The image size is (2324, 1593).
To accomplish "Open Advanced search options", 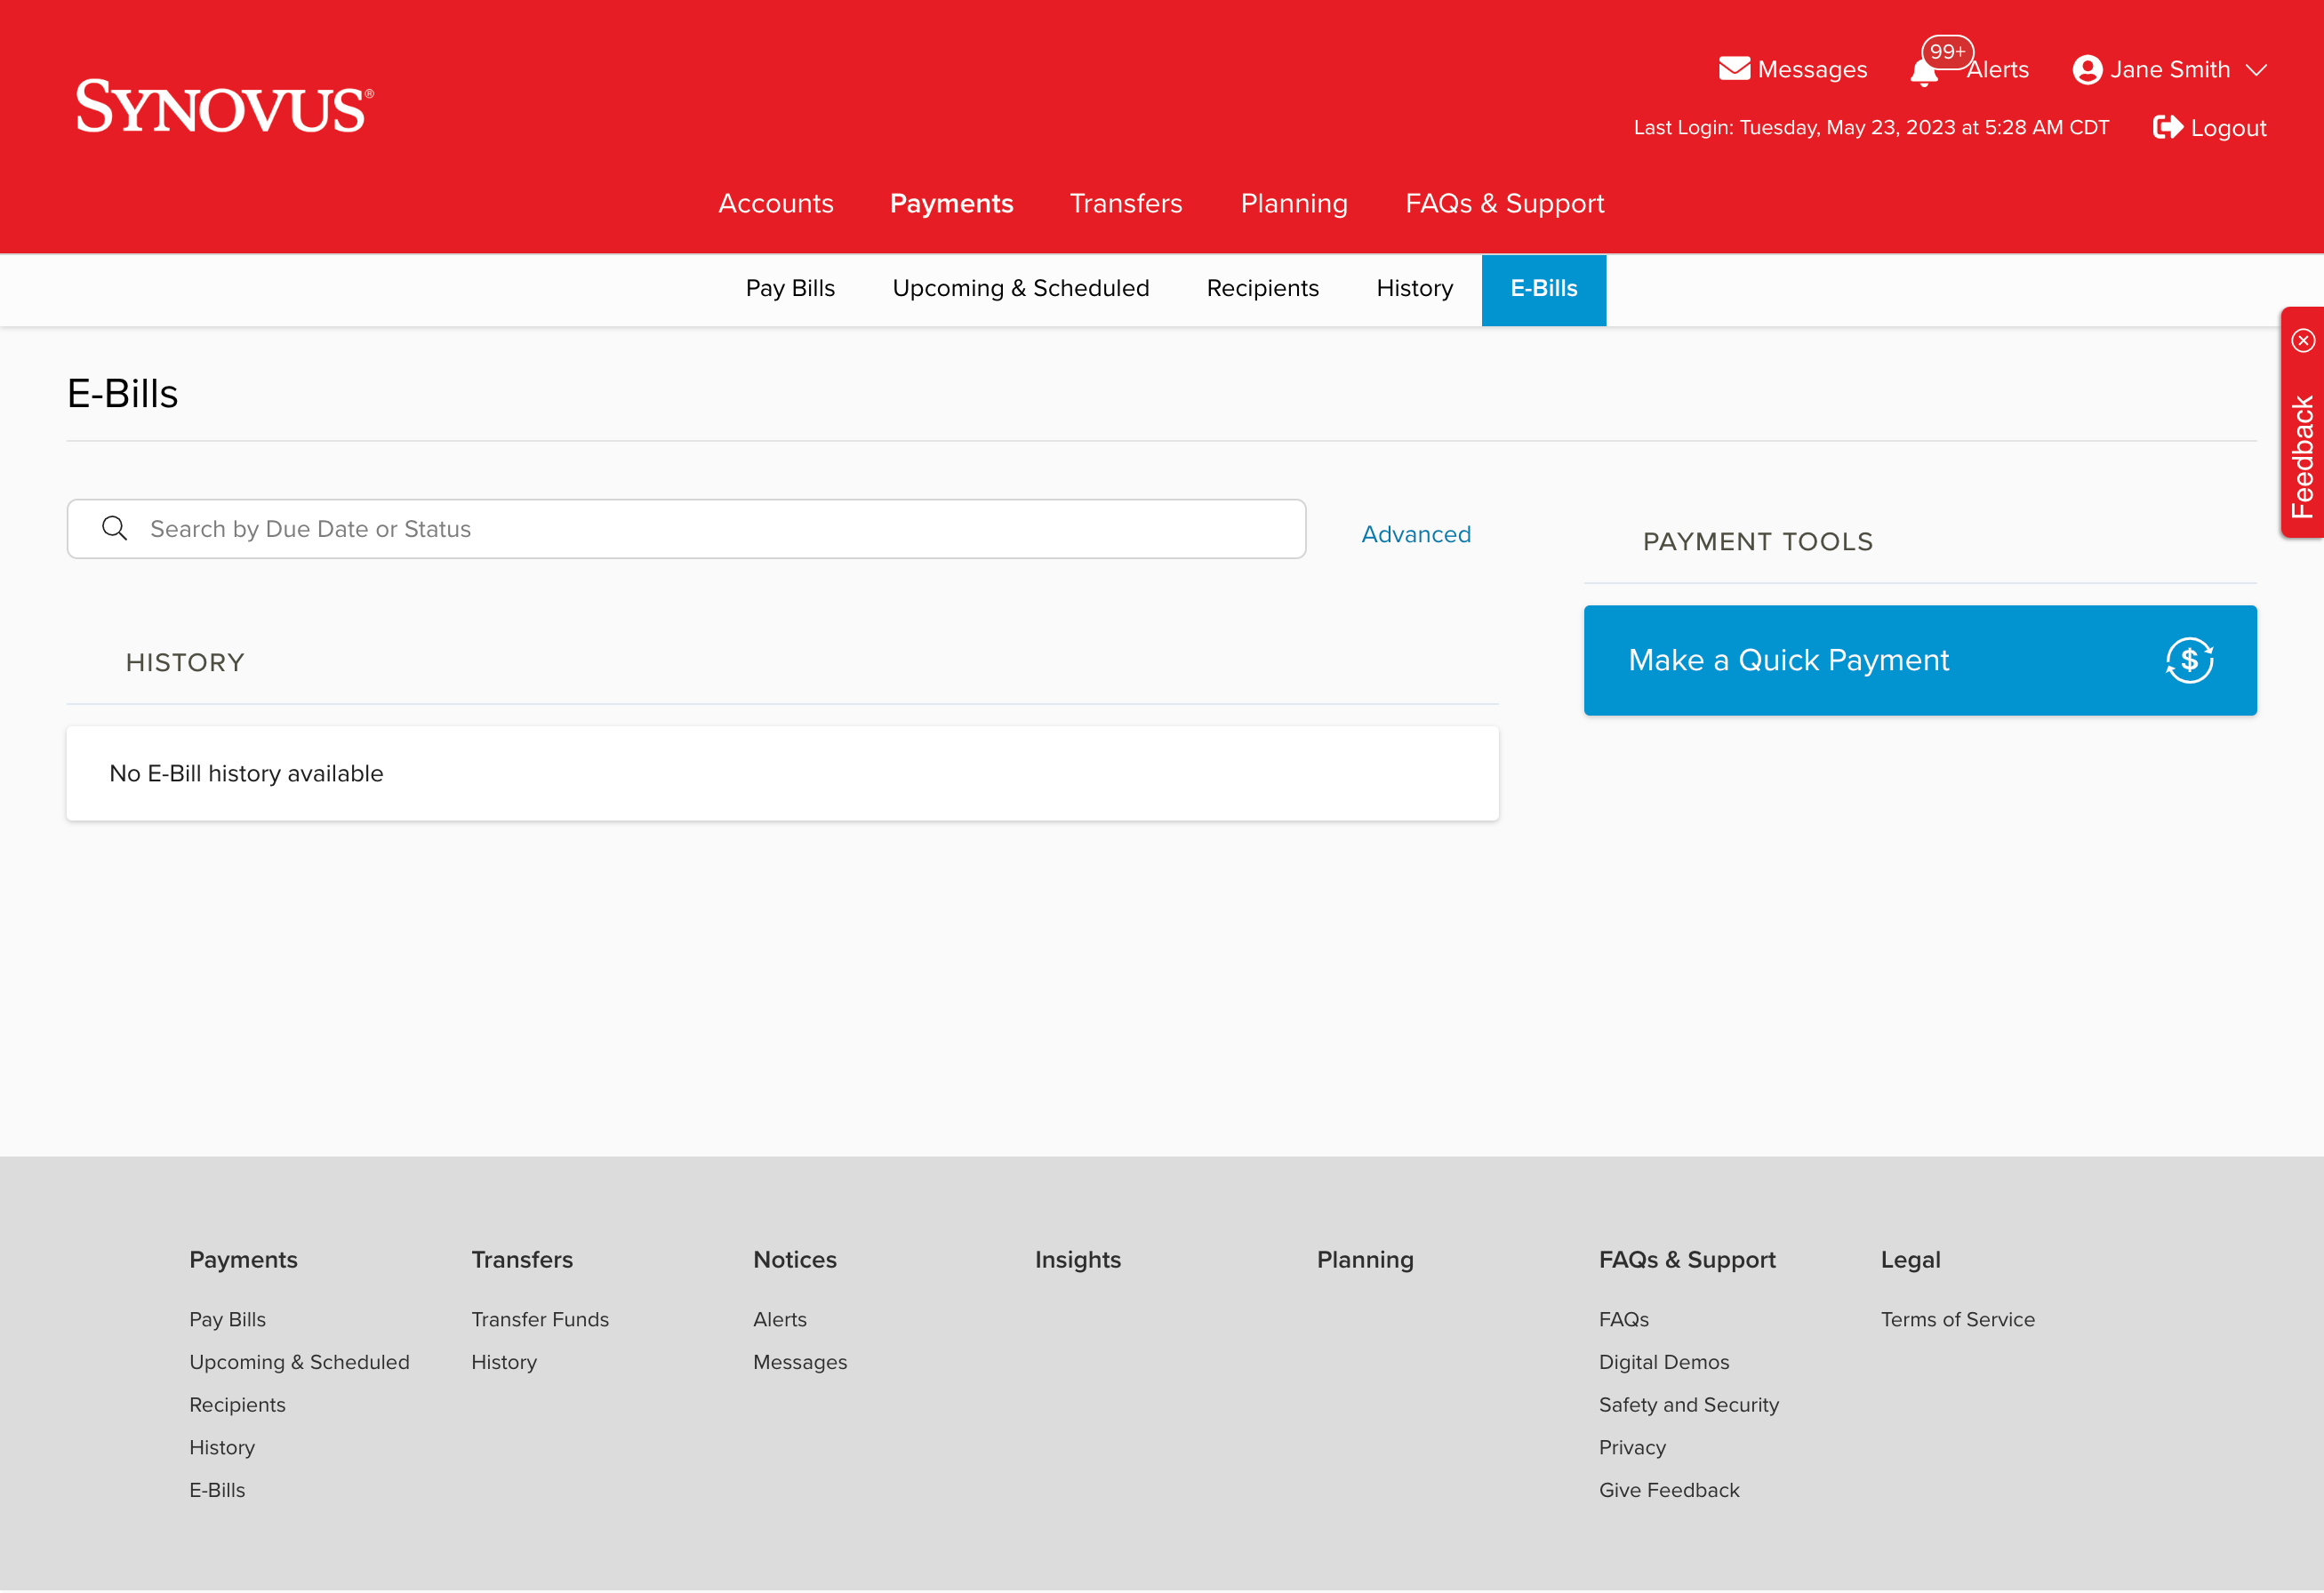I will point(1416,534).
